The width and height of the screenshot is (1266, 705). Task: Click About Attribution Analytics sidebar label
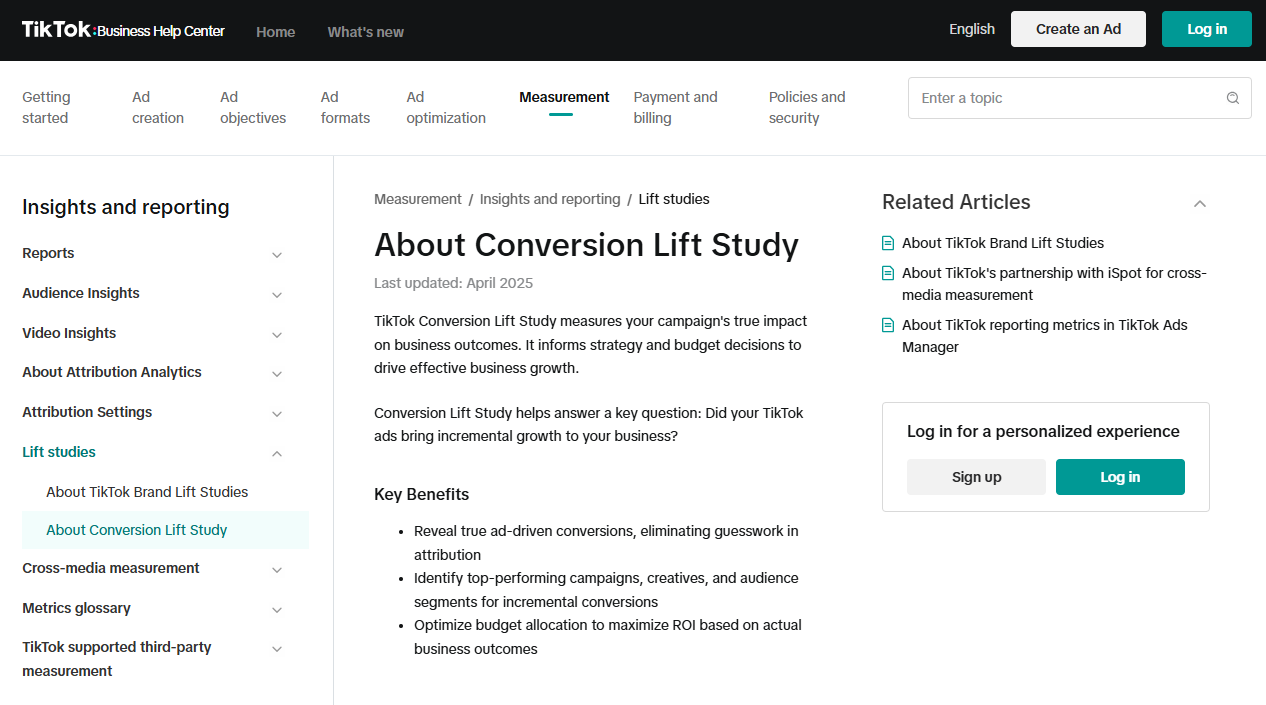coord(112,372)
